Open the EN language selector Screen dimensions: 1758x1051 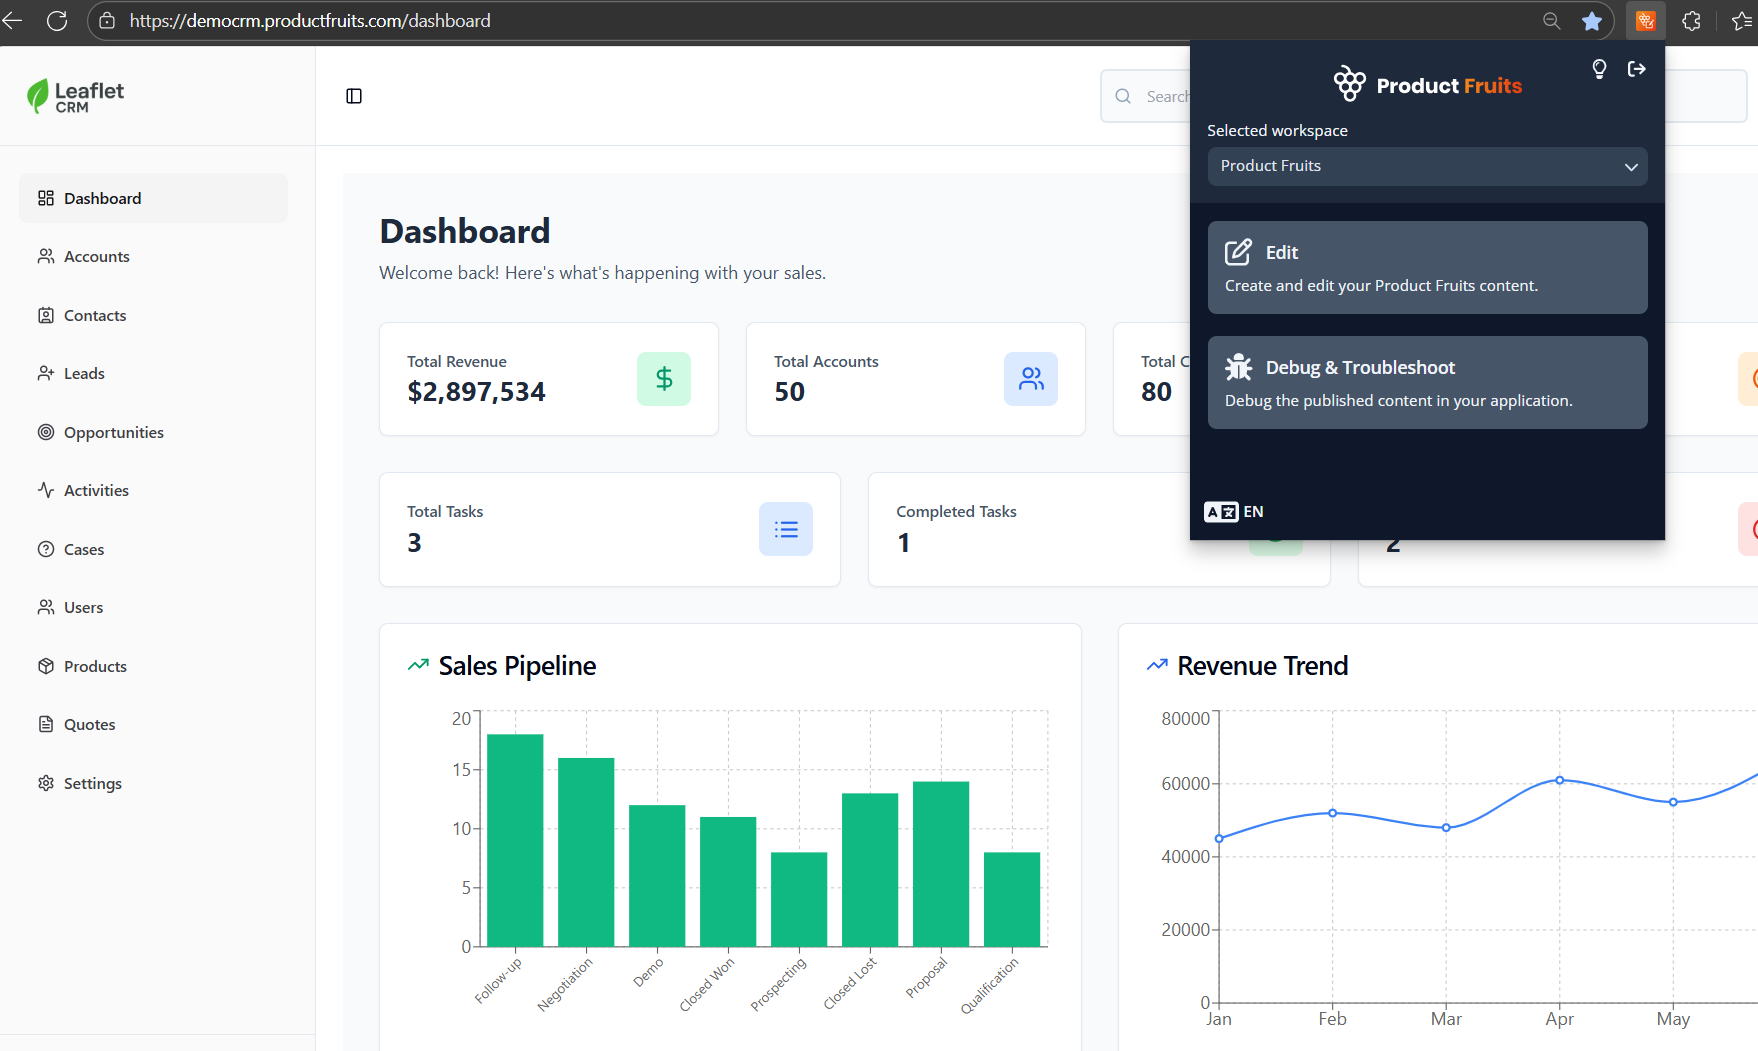coord(1234,512)
